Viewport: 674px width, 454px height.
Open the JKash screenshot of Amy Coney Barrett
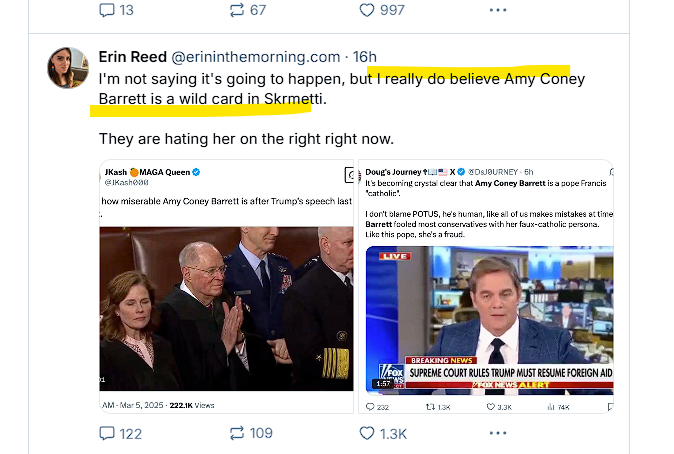pos(225,308)
